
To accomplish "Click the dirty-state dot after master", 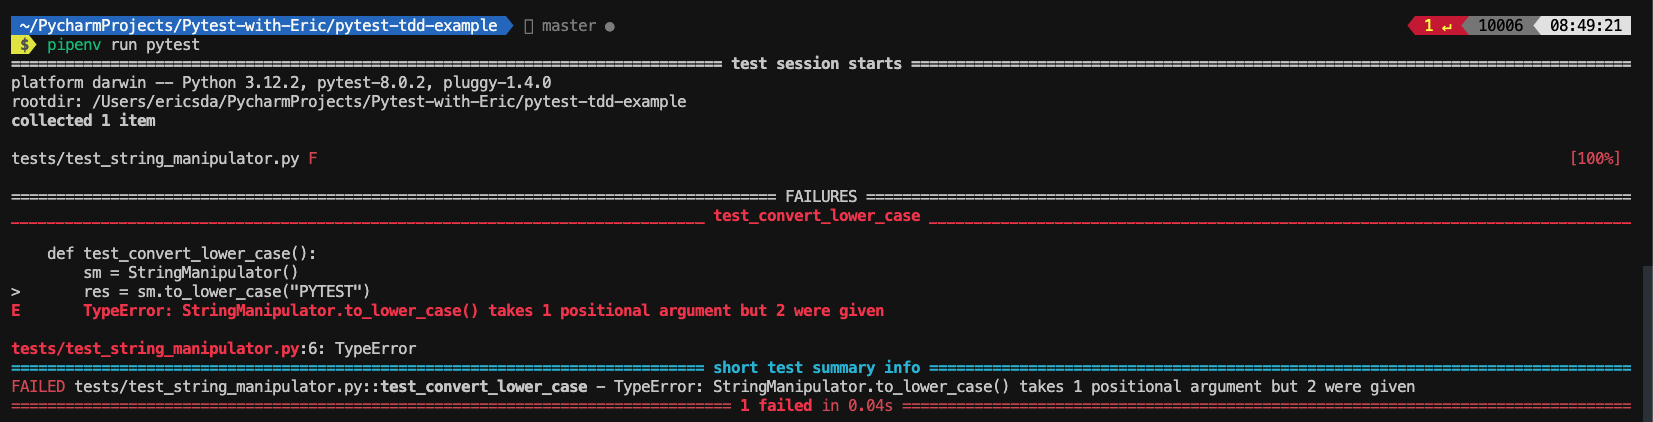I will click(610, 26).
